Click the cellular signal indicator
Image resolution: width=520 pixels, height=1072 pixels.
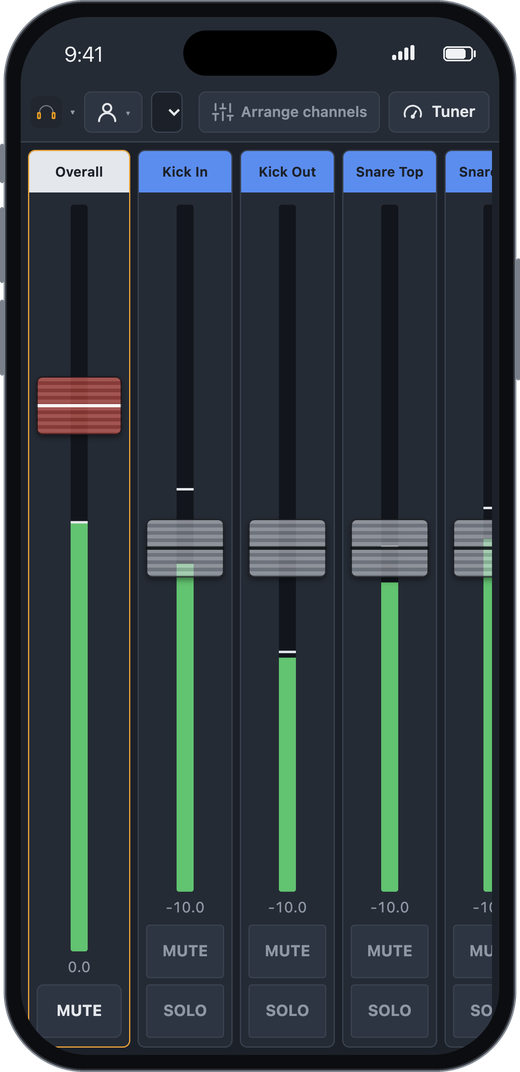(x=403, y=53)
